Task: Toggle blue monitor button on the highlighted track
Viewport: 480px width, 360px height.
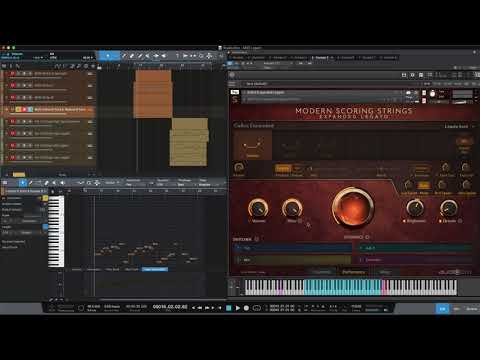Action: (x=30, y=109)
